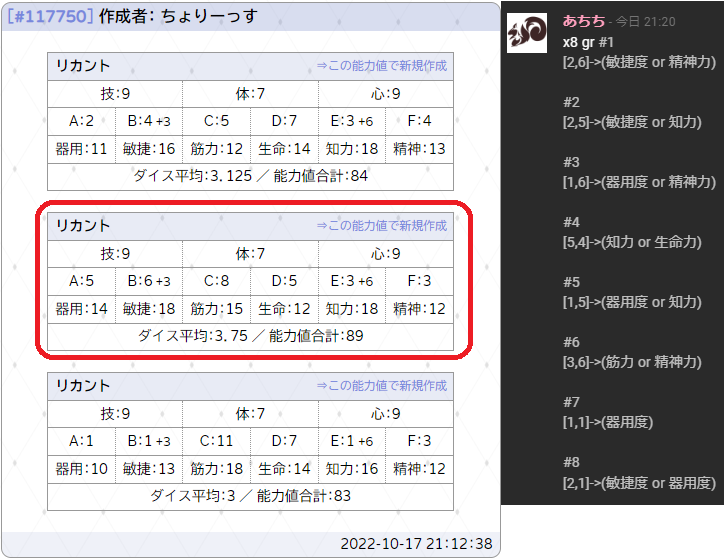Viewport: 724px width, 558px height.
Task: Click the あちち username in chat
Action: pyautogui.click(x=583, y=20)
